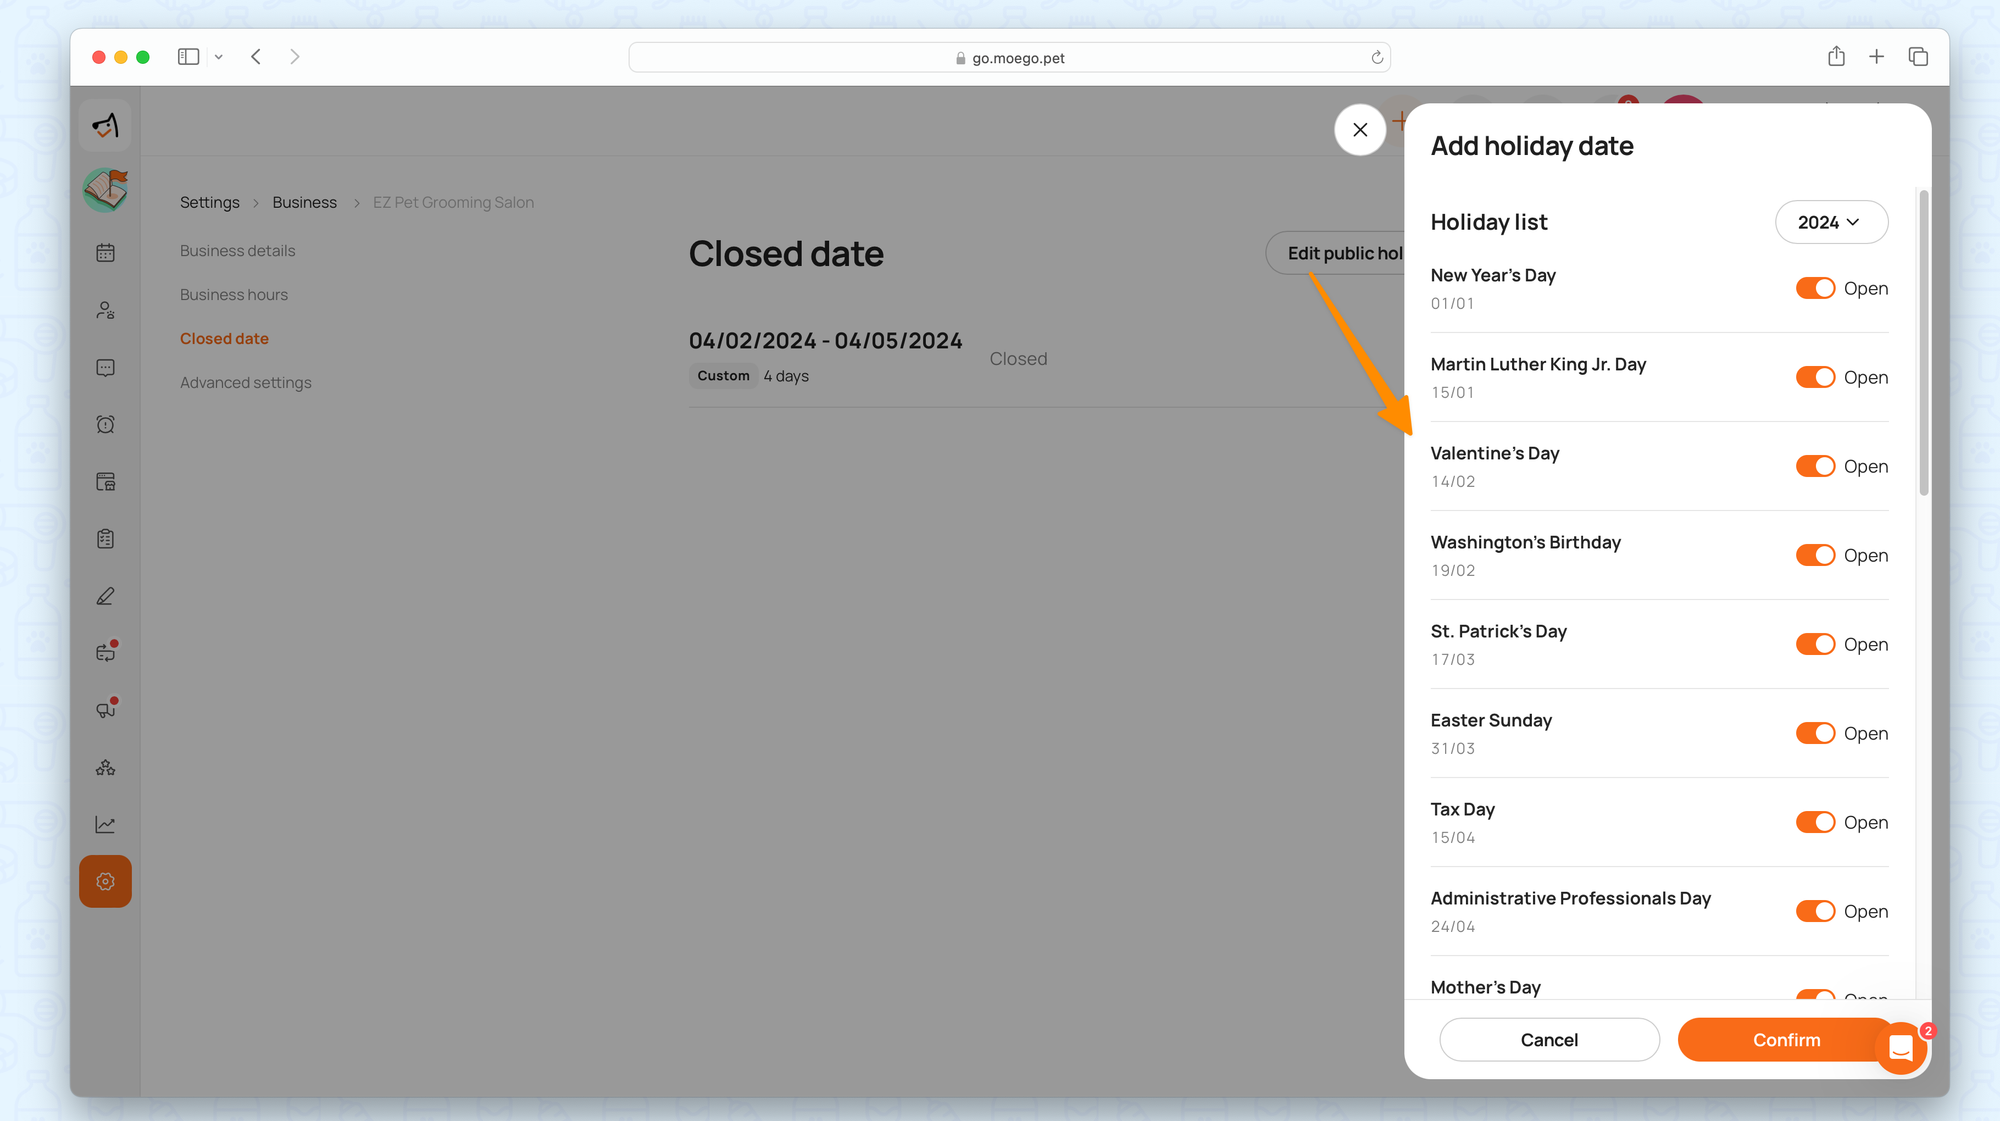Toggle Valentine's Day open switch
The image size is (2000, 1121).
coord(1815,466)
